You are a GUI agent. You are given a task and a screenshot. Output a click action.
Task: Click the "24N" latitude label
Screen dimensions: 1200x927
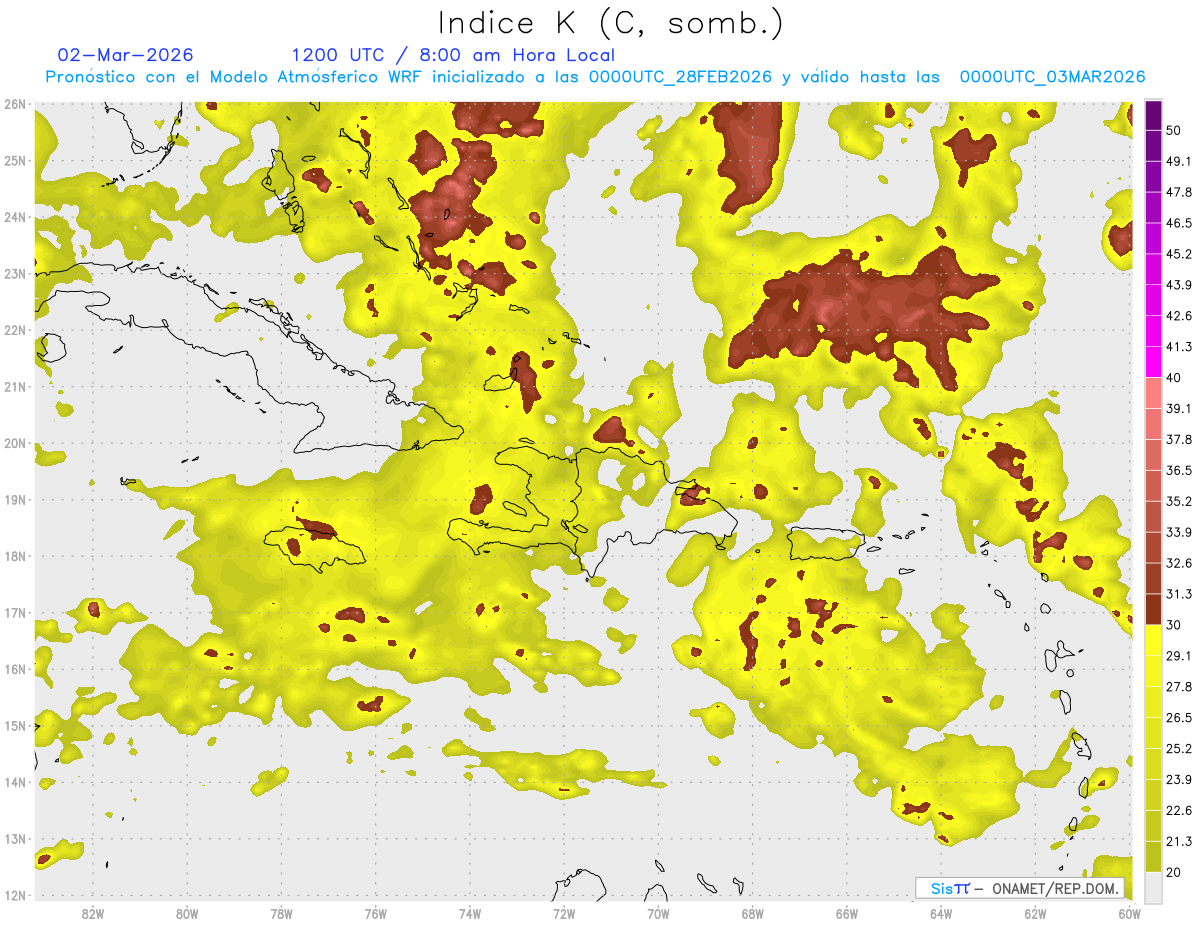coord(14,217)
